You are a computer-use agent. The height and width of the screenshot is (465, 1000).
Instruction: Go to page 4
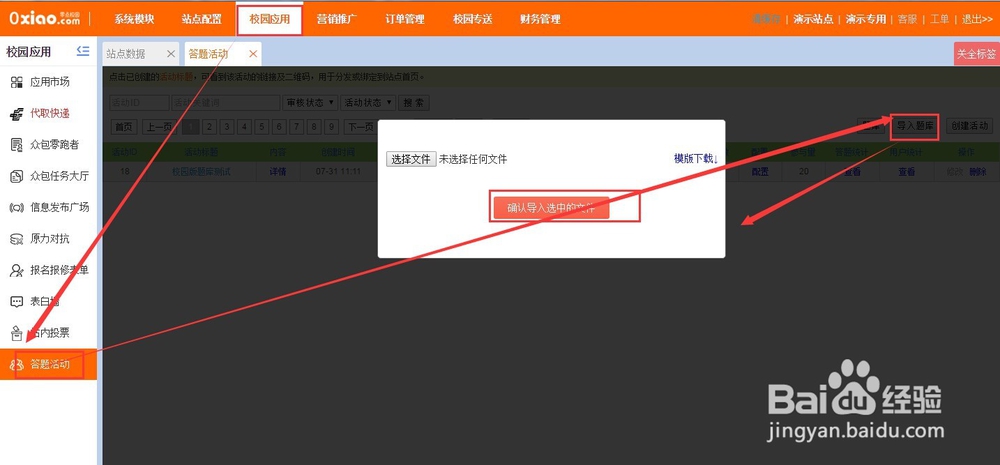(x=244, y=126)
